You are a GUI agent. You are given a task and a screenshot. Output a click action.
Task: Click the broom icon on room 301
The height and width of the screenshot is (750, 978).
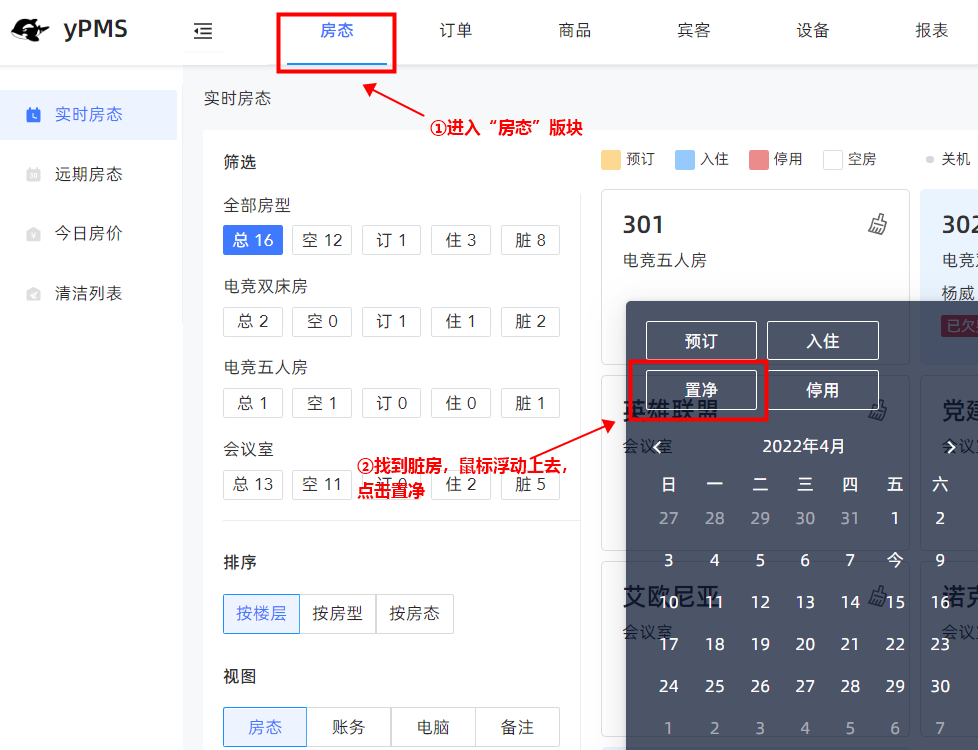point(878,224)
